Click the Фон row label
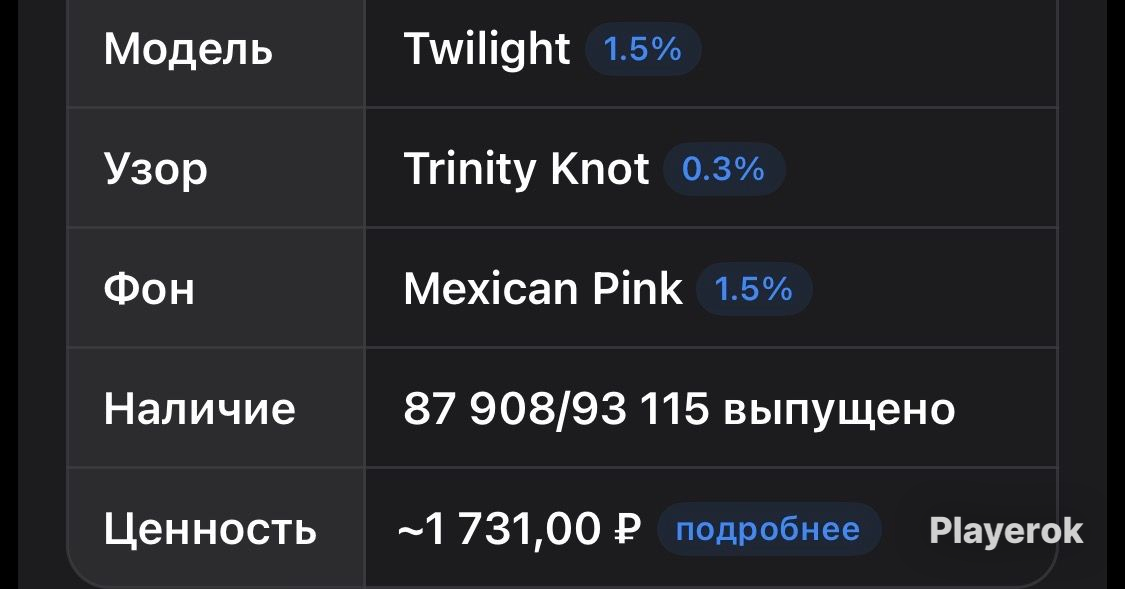Image resolution: width=1125 pixels, height=589 pixels. pyautogui.click(x=149, y=289)
